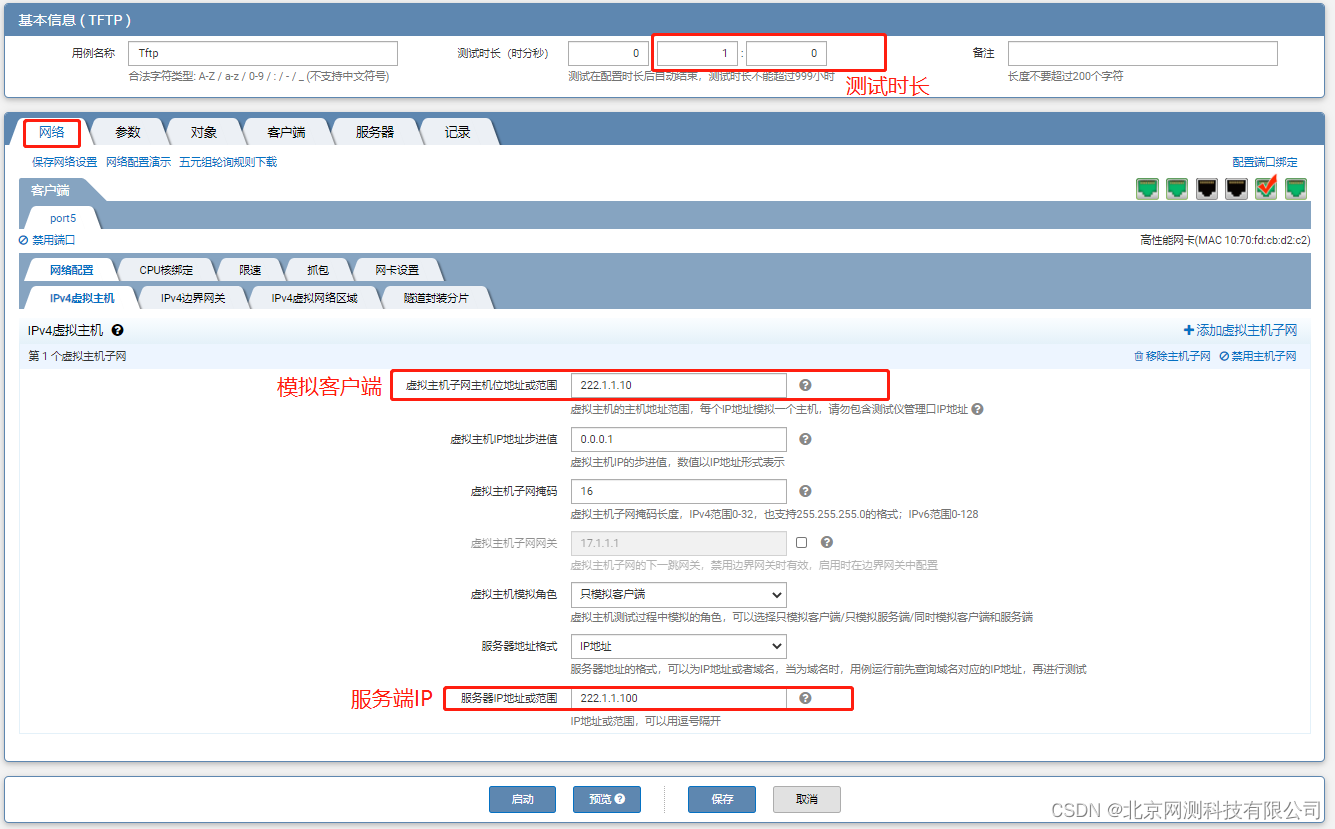This screenshot has width=1335, height=829.
Task: Click the 预览 button
Action: (606, 799)
